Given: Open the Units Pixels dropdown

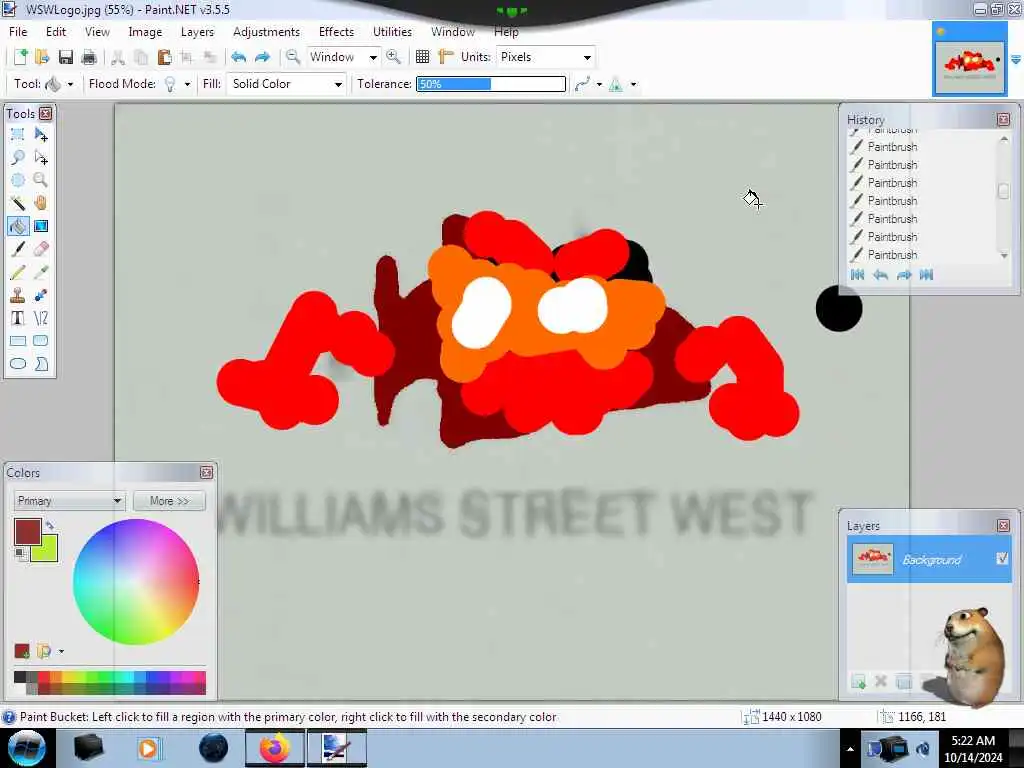Looking at the screenshot, I should (545, 57).
